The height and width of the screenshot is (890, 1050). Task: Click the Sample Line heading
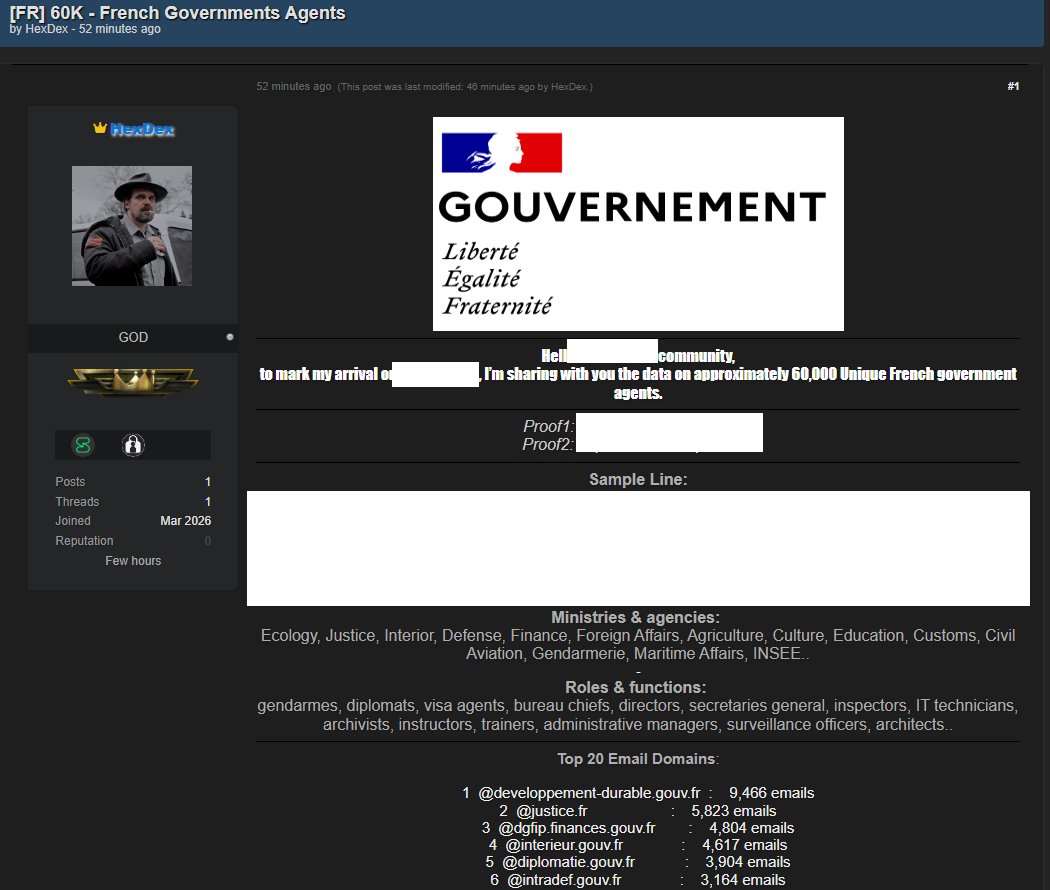(638, 479)
